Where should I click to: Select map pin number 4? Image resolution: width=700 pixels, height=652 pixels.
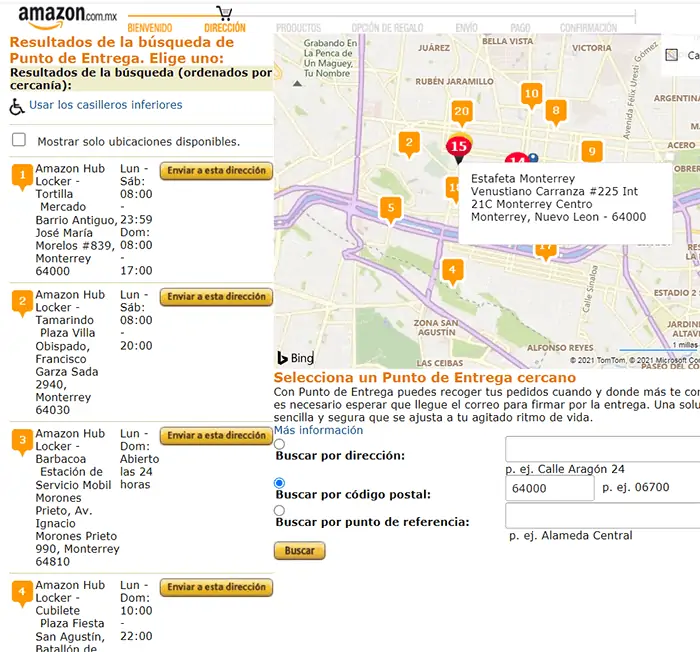point(452,271)
